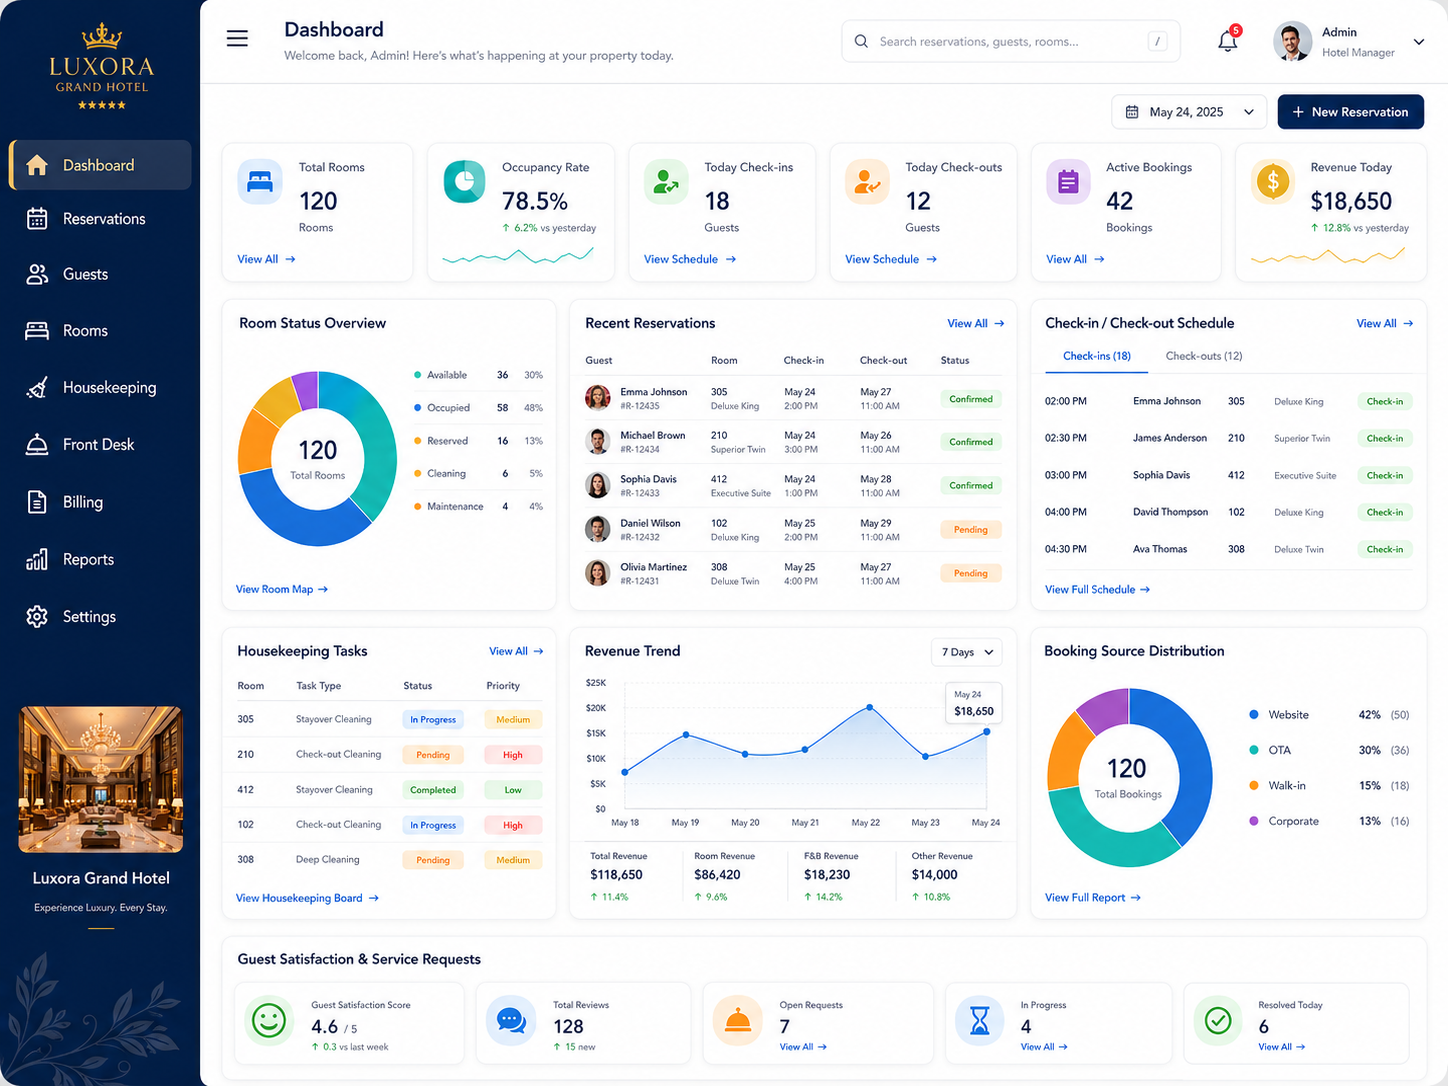Click the Today Check-outs guest icon
The height and width of the screenshot is (1086, 1448).
(x=867, y=182)
